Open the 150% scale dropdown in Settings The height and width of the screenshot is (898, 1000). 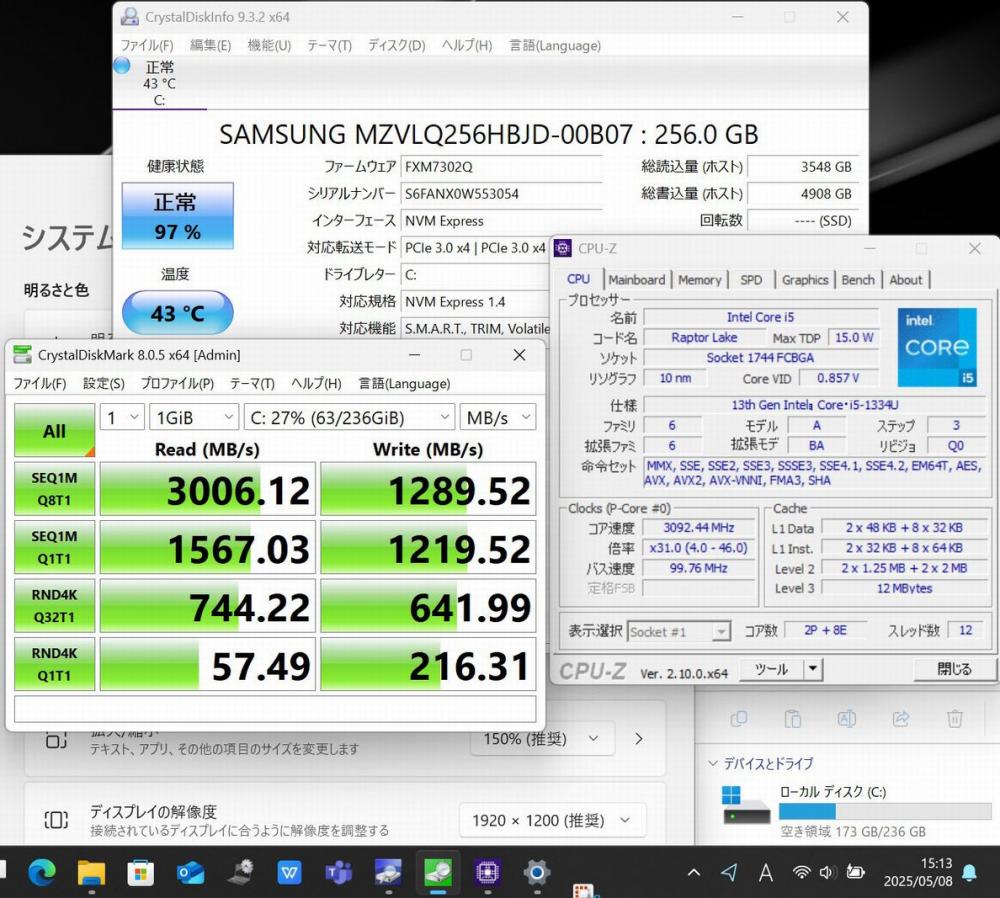pyautogui.click(x=543, y=739)
